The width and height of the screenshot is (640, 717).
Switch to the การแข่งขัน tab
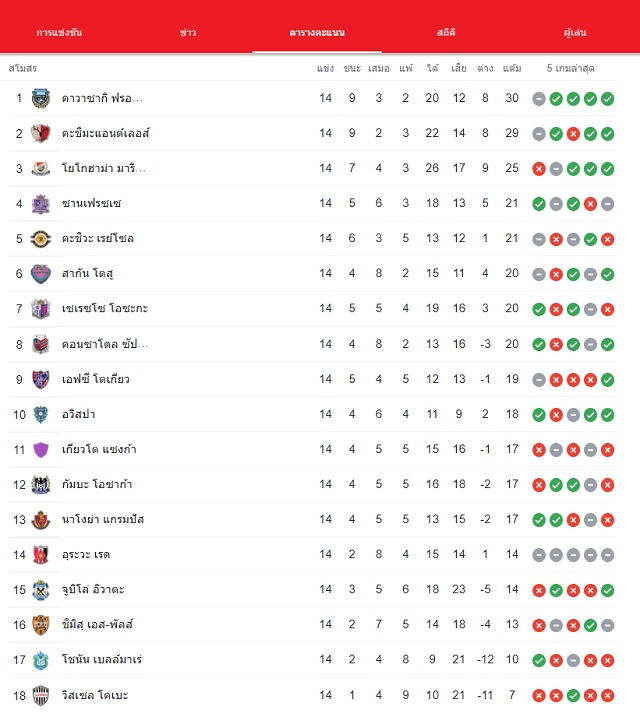tap(59, 32)
